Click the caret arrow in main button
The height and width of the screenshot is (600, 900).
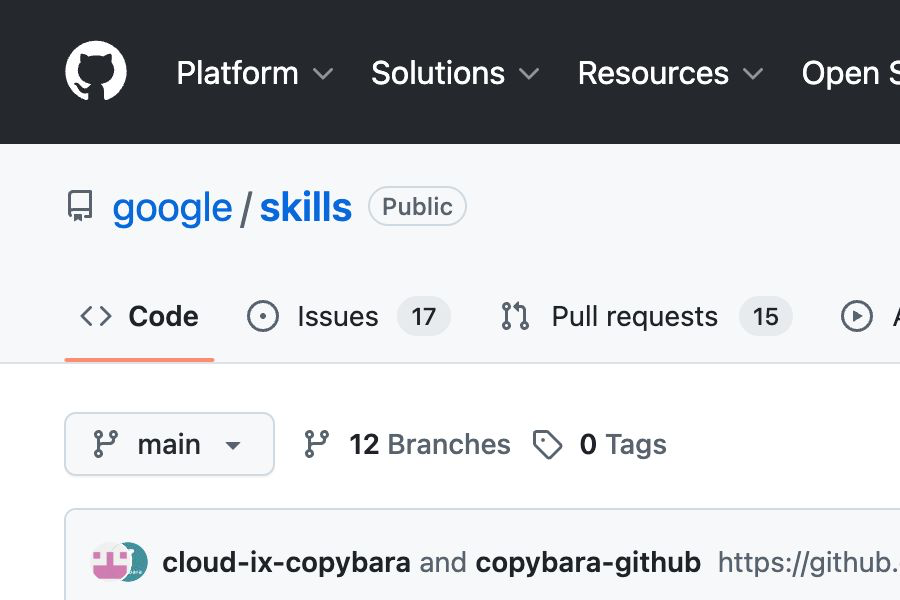233,445
